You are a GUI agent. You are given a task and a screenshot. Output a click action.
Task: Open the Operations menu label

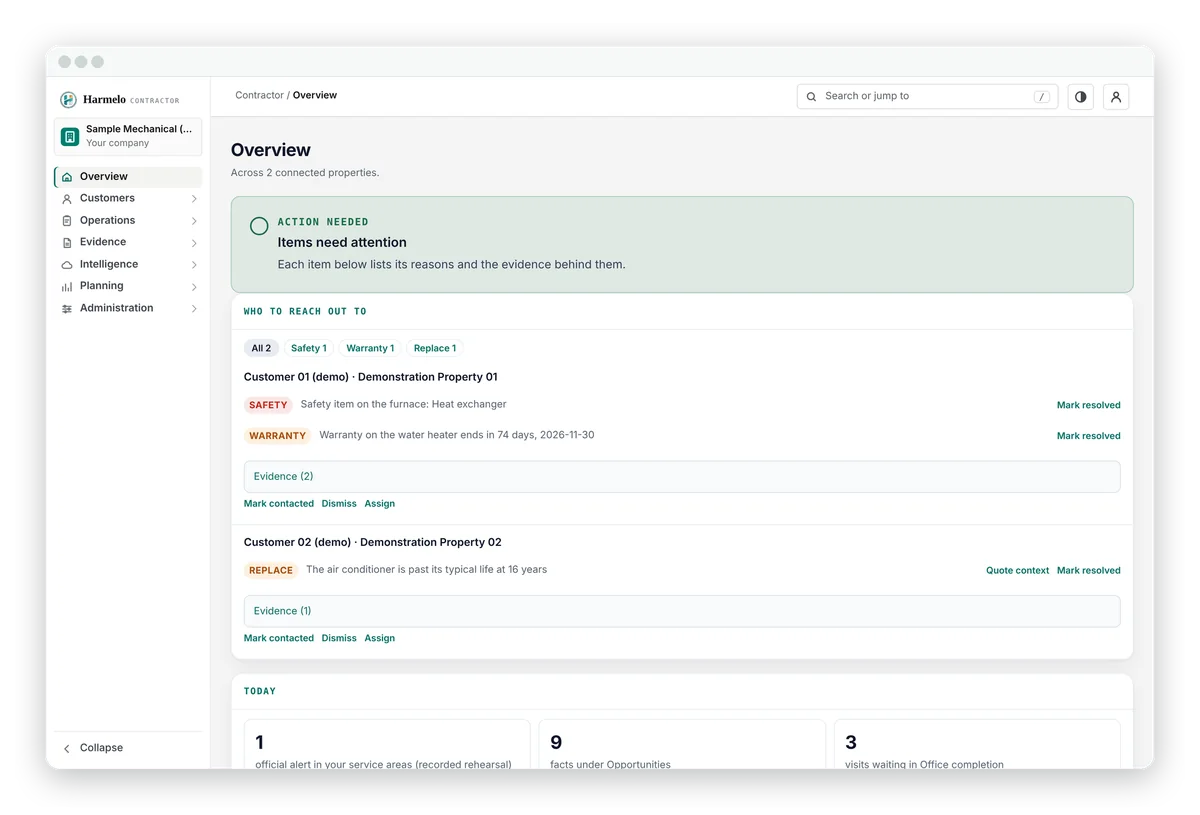(x=107, y=220)
